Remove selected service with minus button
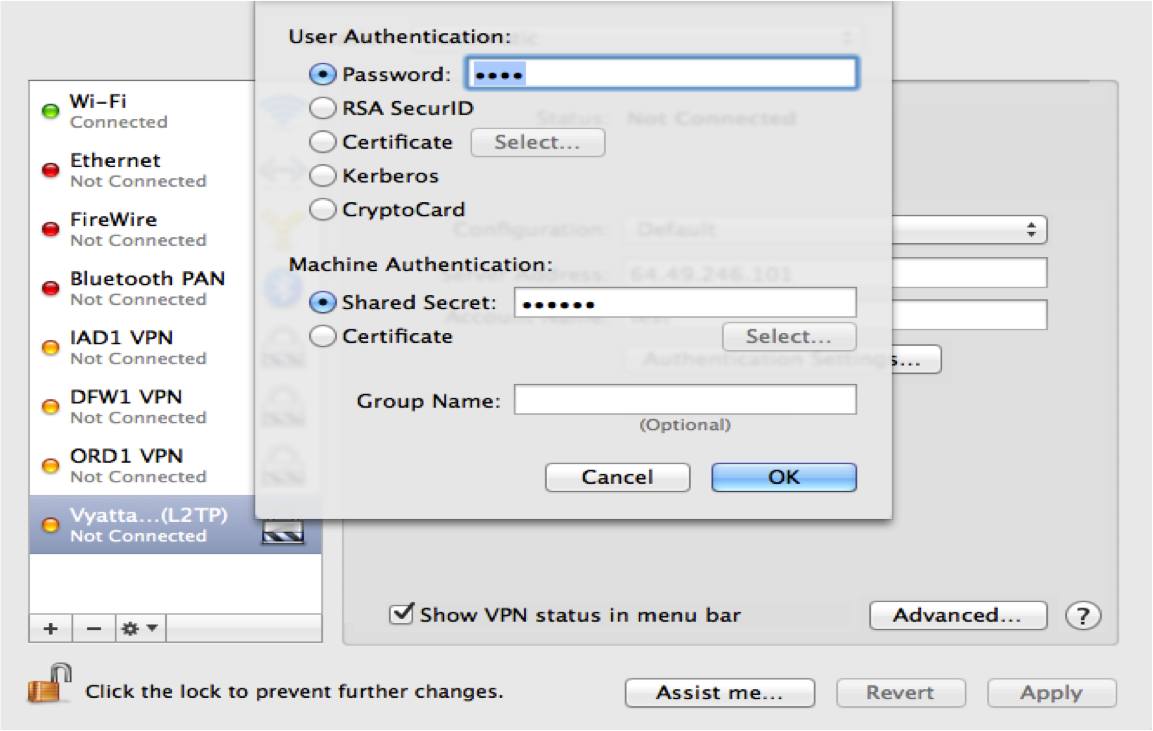The width and height of the screenshot is (1153, 731). [x=93, y=629]
